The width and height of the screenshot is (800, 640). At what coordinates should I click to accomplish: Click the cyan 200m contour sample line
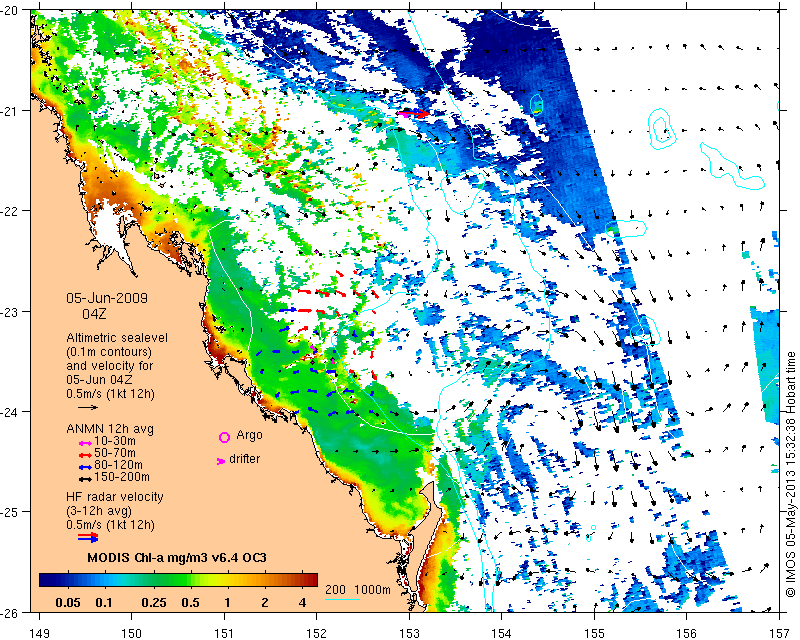(x=342, y=599)
